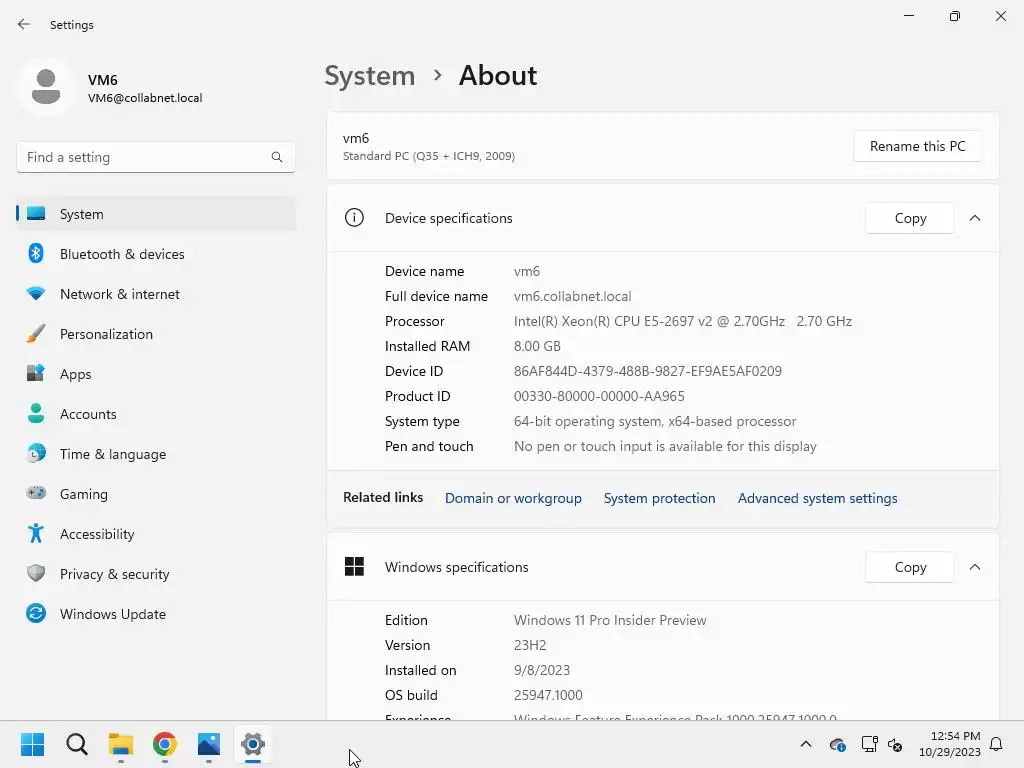The image size is (1024, 768).
Task: Click the Device specifications info icon
Action: pos(354,217)
